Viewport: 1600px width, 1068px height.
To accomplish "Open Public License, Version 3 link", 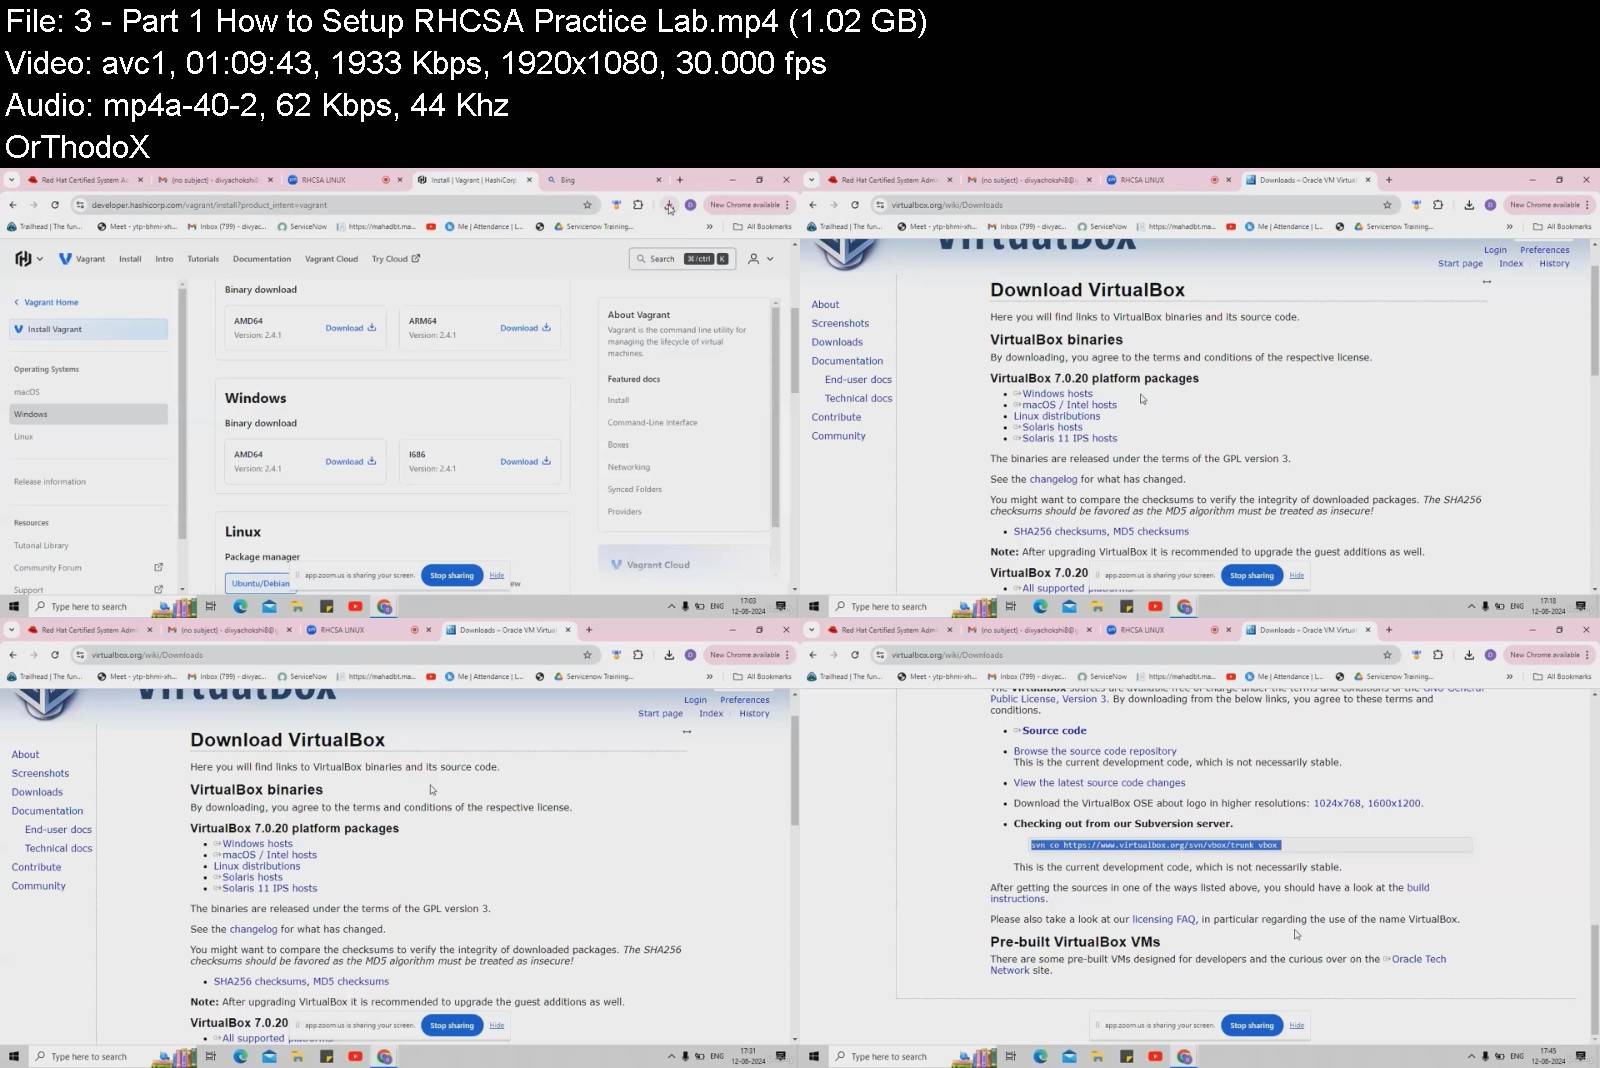I will [1048, 699].
